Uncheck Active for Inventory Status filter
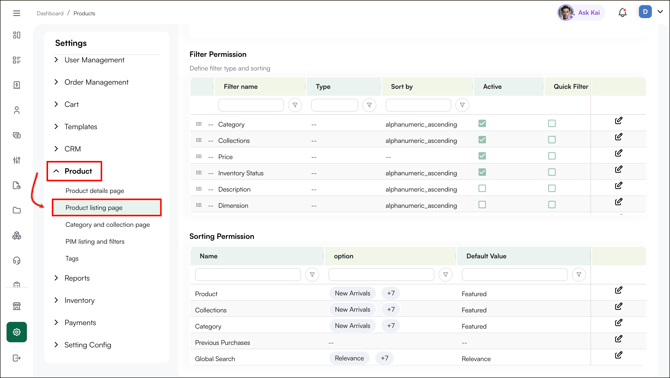The width and height of the screenshot is (670, 378). click(x=482, y=172)
